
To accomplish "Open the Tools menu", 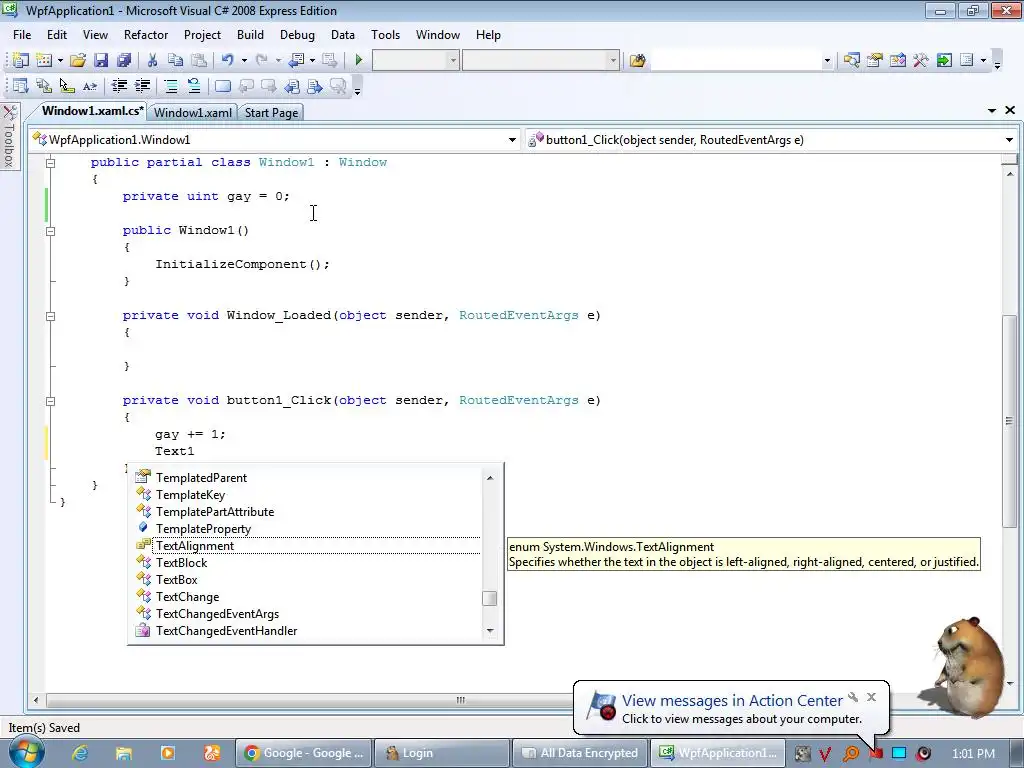I will [x=385, y=35].
